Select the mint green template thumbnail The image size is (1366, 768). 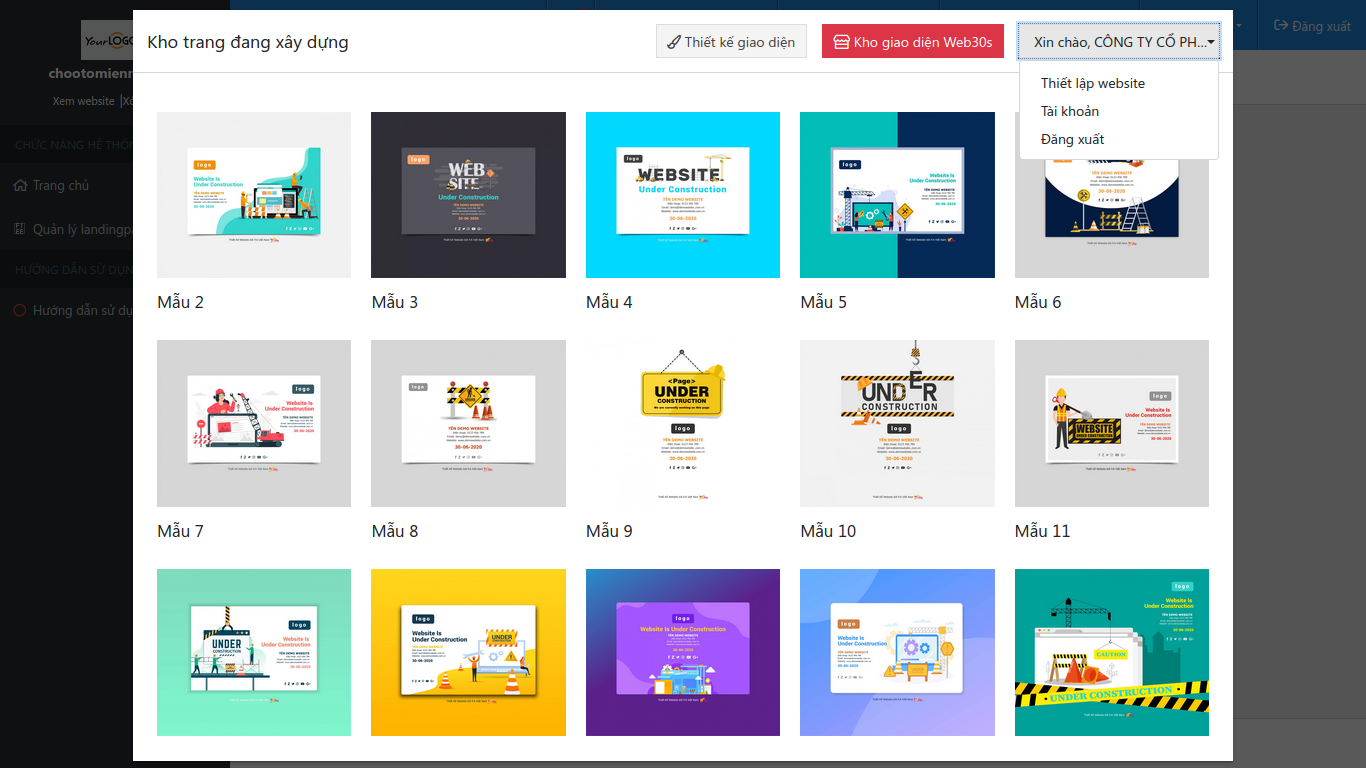coord(254,652)
